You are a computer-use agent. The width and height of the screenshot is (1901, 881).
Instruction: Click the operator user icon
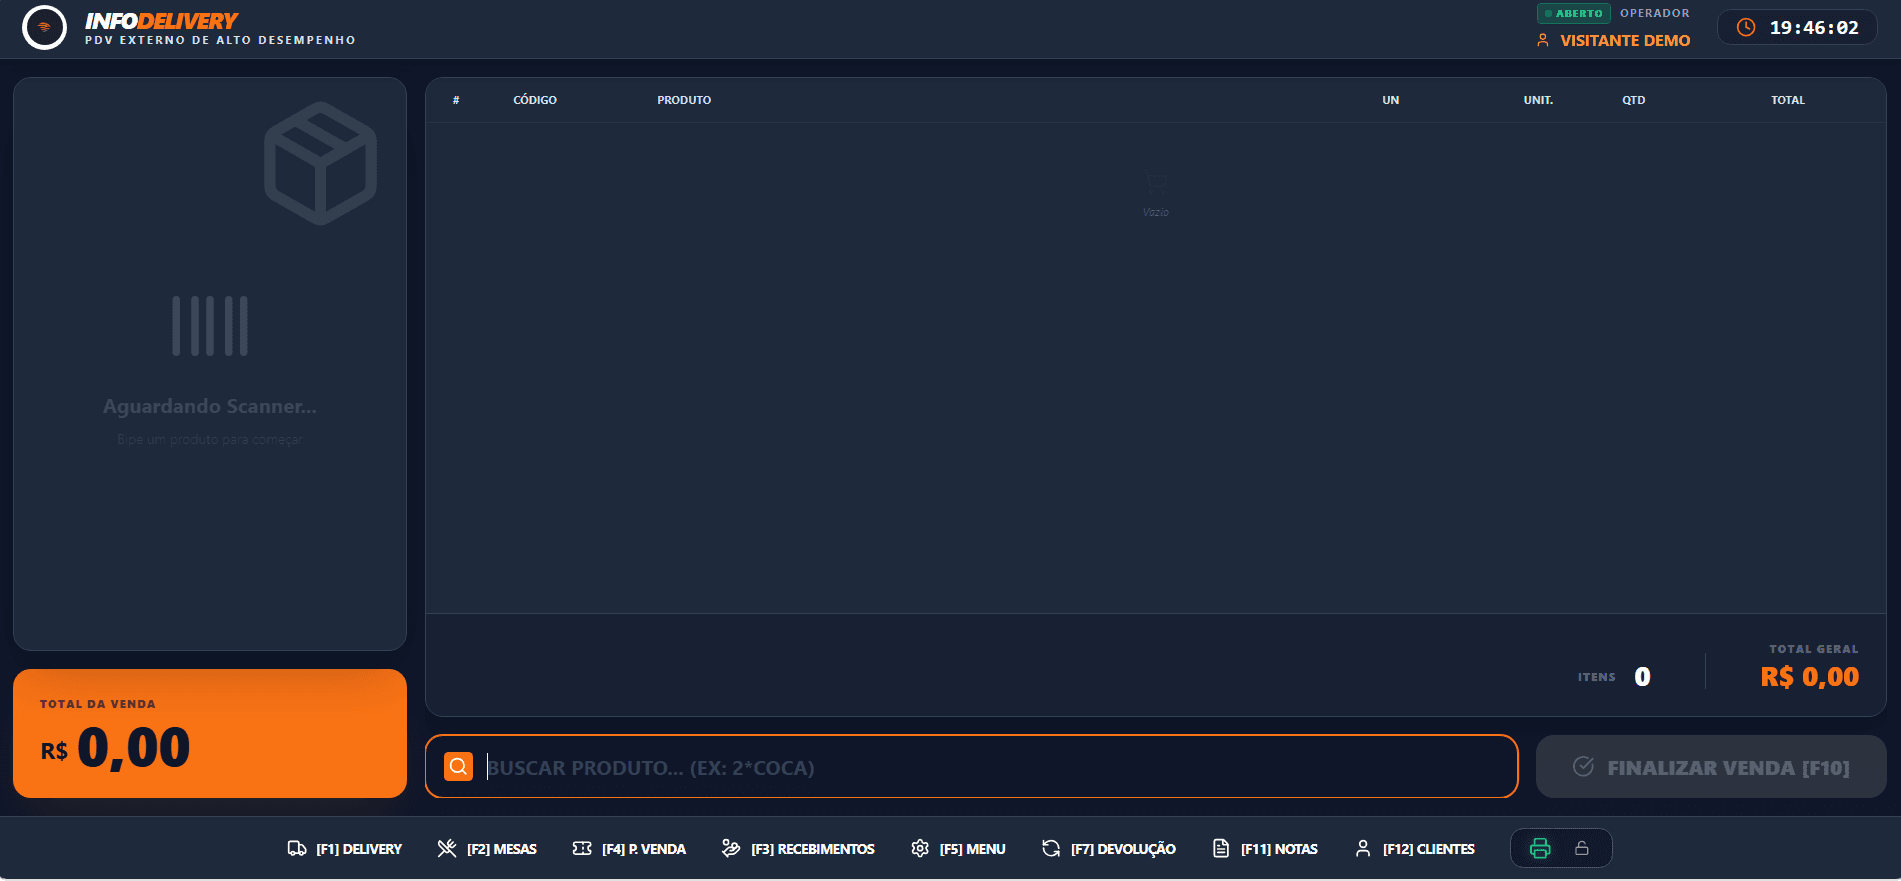pyautogui.click(x=1543, y=40)
